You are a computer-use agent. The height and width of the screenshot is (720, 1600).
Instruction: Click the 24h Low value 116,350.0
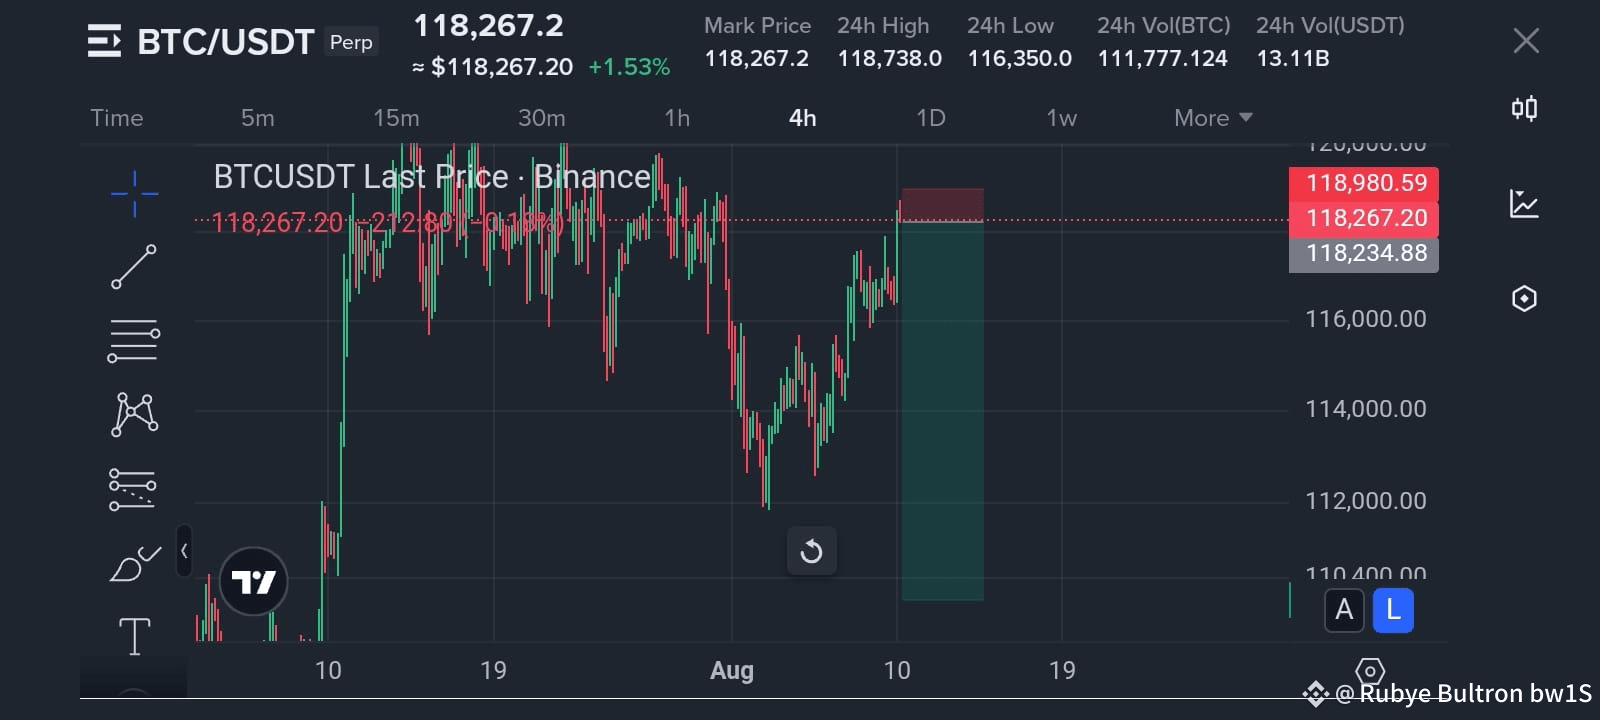click(1019, 59)
